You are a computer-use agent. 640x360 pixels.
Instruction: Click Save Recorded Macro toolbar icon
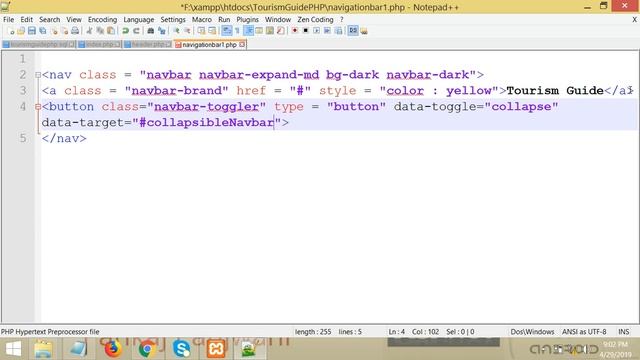coord(338,31)
